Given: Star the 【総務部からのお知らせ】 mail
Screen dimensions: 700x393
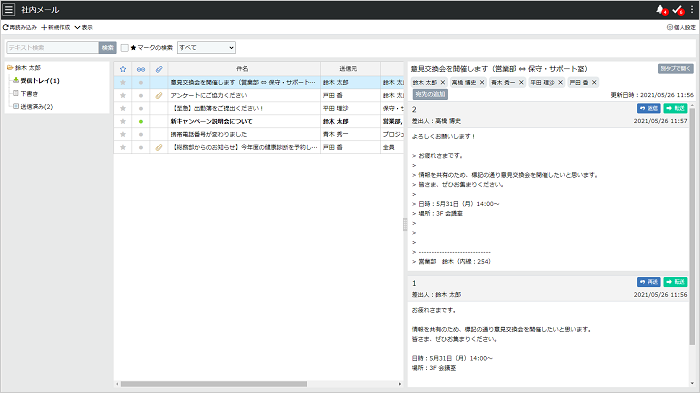Looking at the screenshot, I should click(x=123, y=147).
